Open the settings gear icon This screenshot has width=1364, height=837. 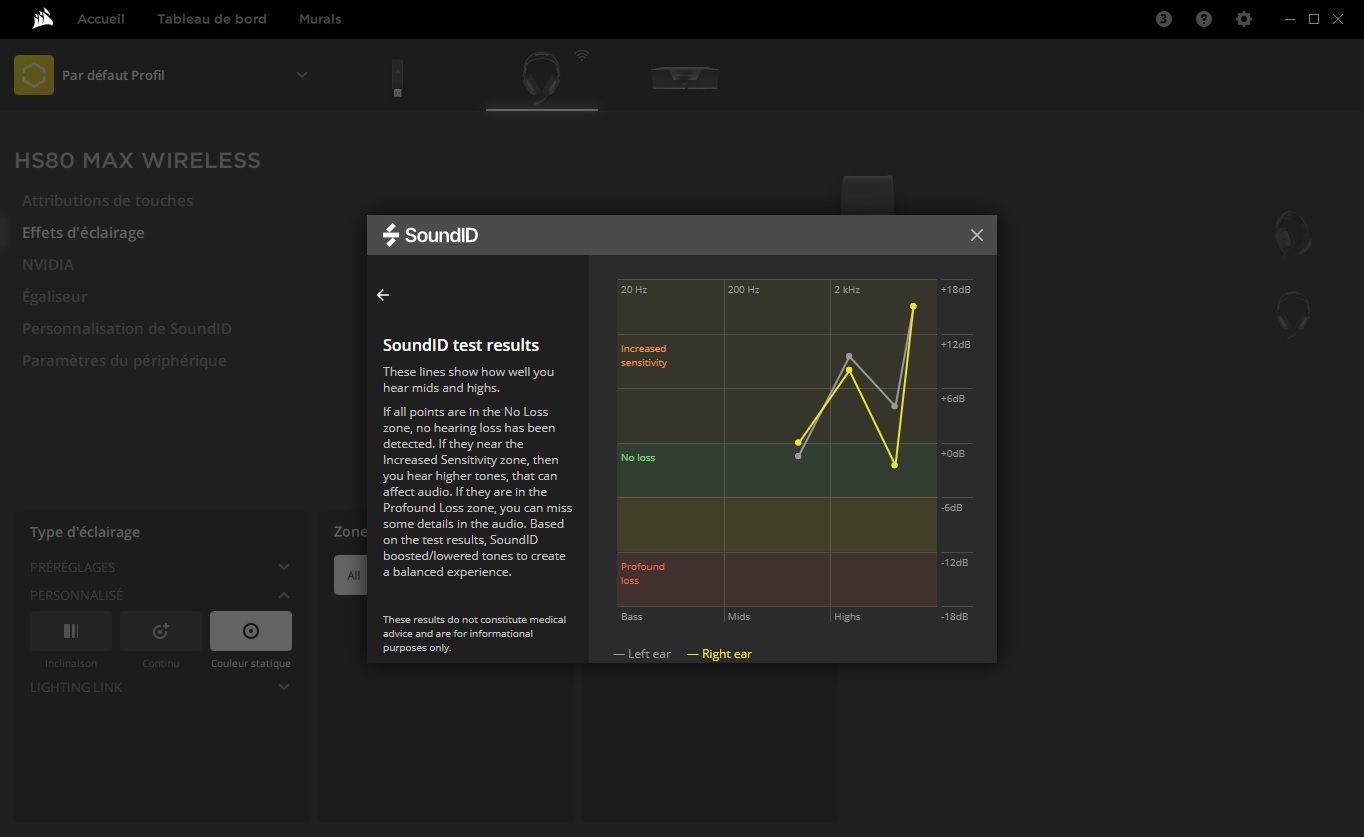coord(1244,19)
